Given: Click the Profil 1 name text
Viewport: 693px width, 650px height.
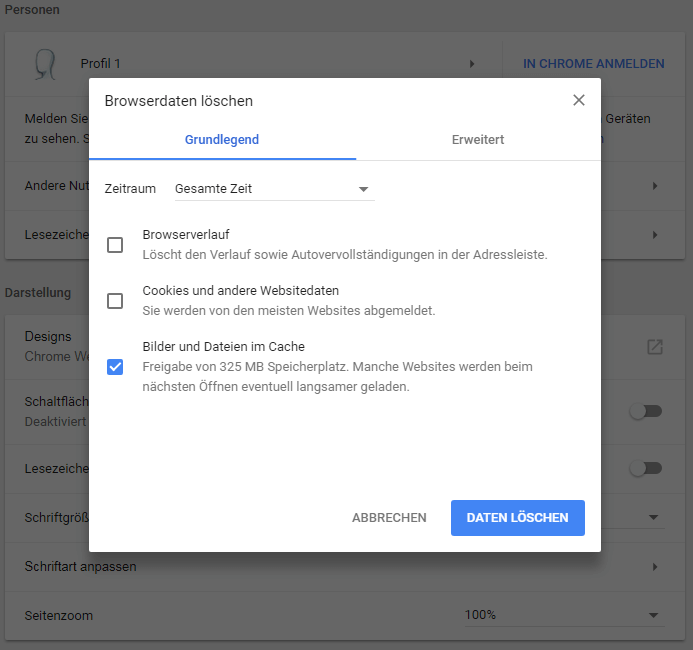Looking at the screenshot, I should 100,64.
